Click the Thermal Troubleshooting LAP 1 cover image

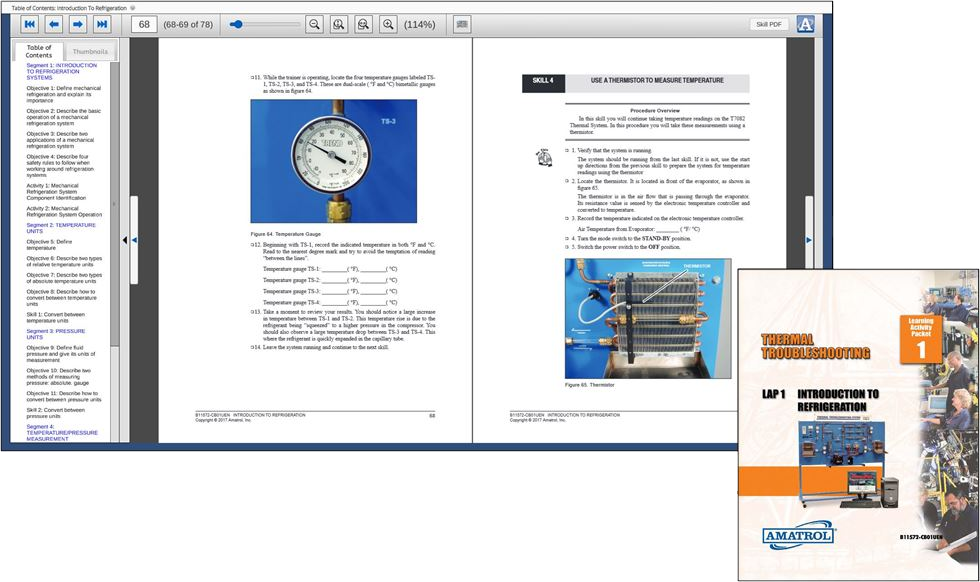[858, 425]
